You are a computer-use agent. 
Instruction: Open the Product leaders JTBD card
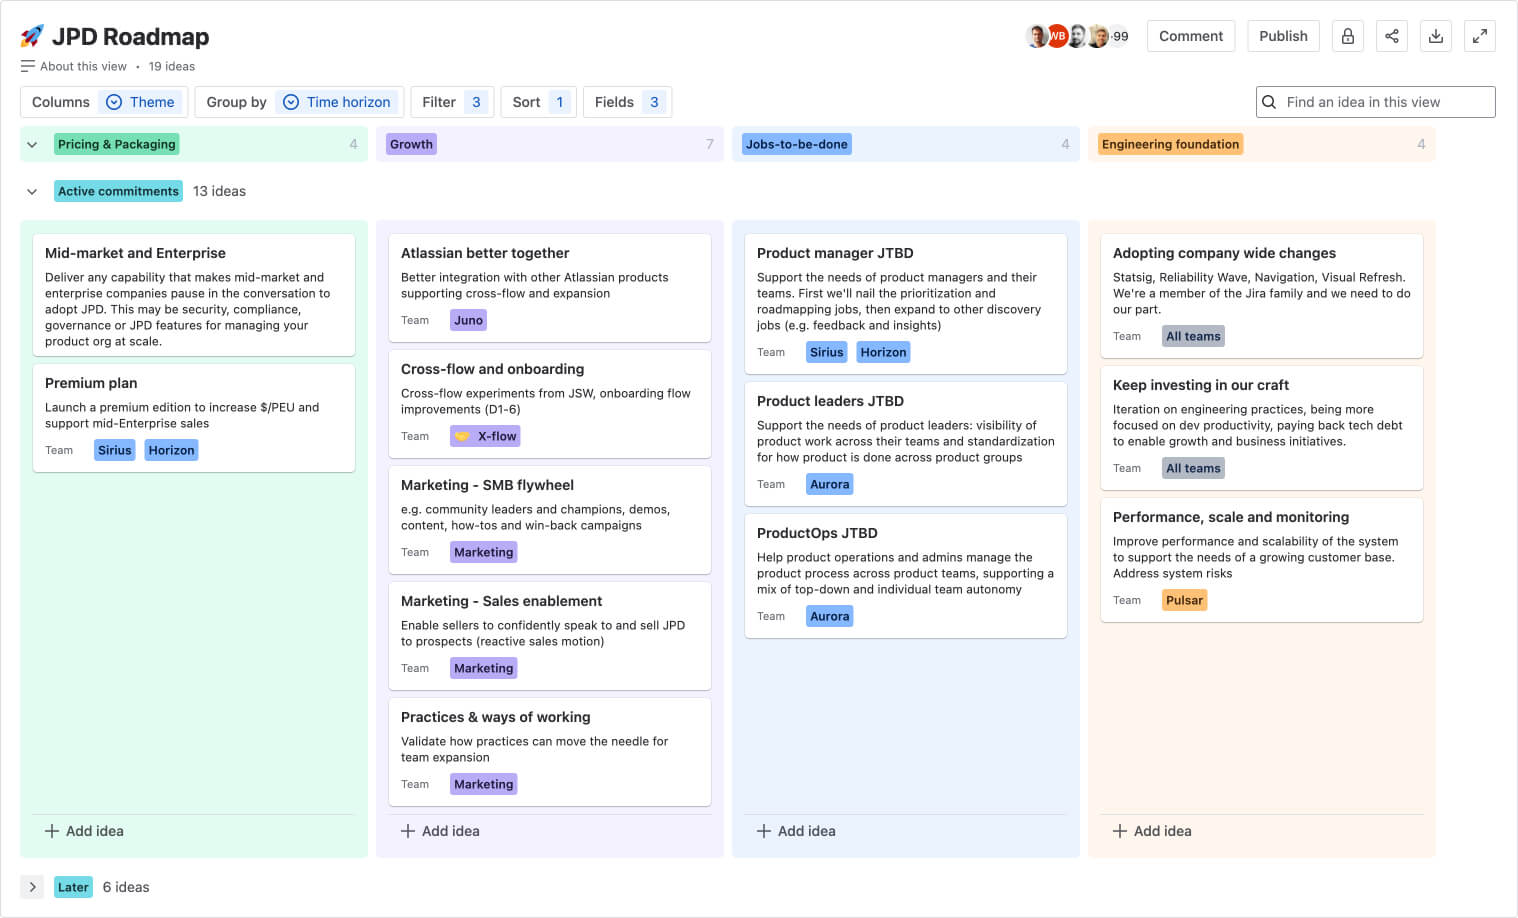point(906,444)
